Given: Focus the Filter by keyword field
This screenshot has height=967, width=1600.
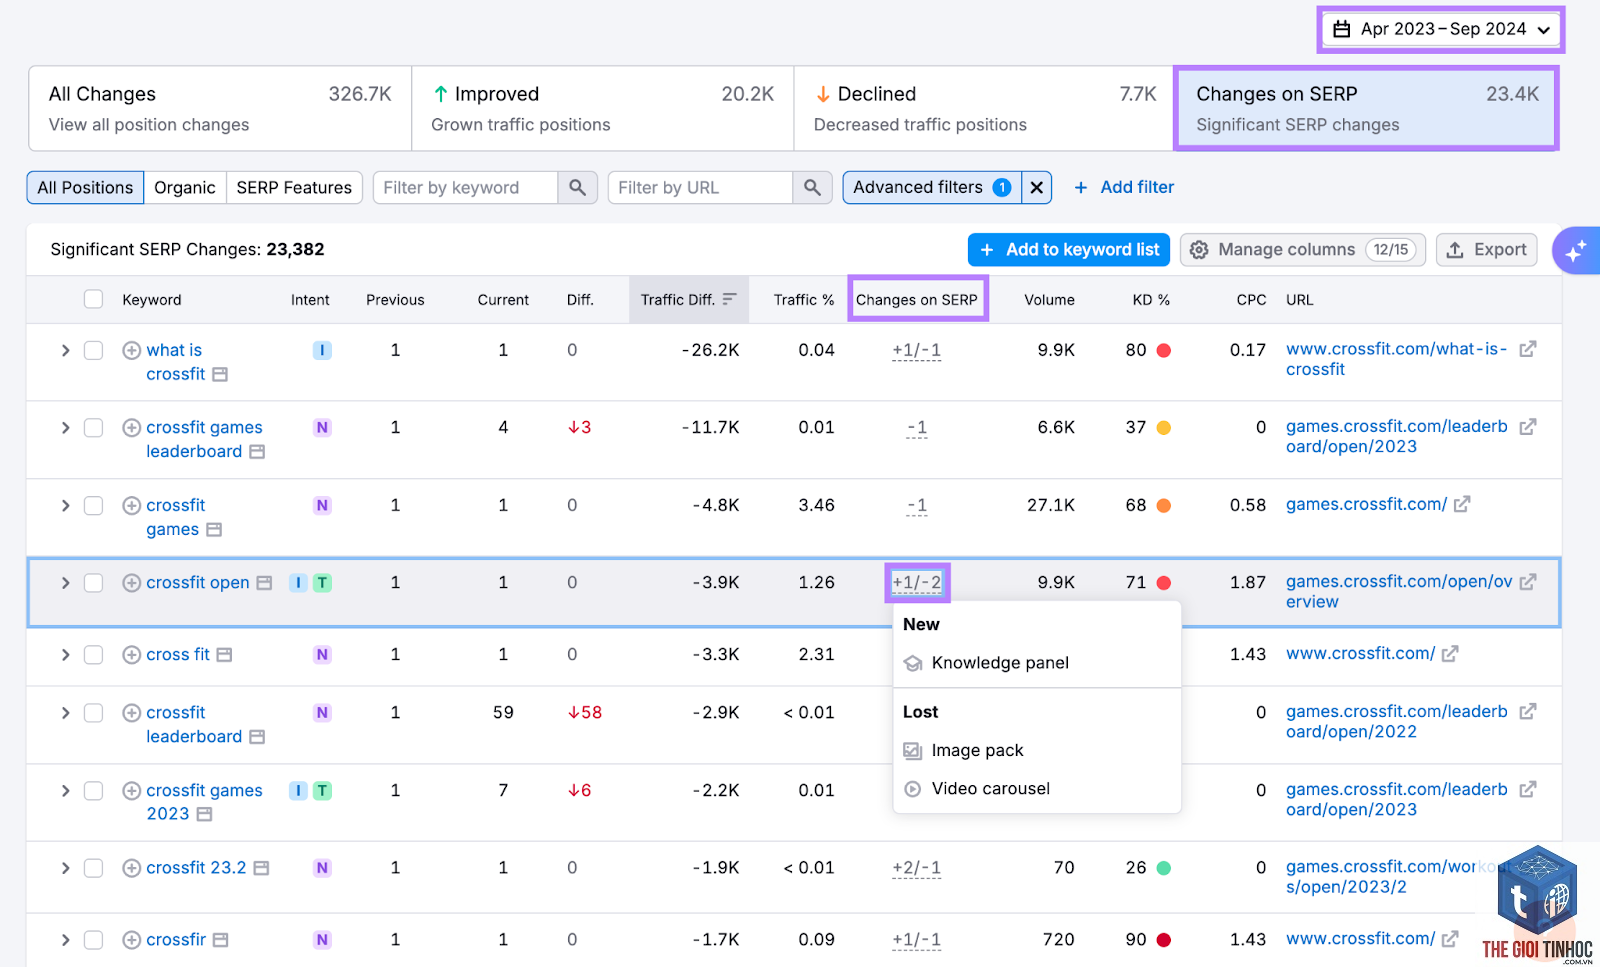Looking at the screenshot, I should point(465,187).
